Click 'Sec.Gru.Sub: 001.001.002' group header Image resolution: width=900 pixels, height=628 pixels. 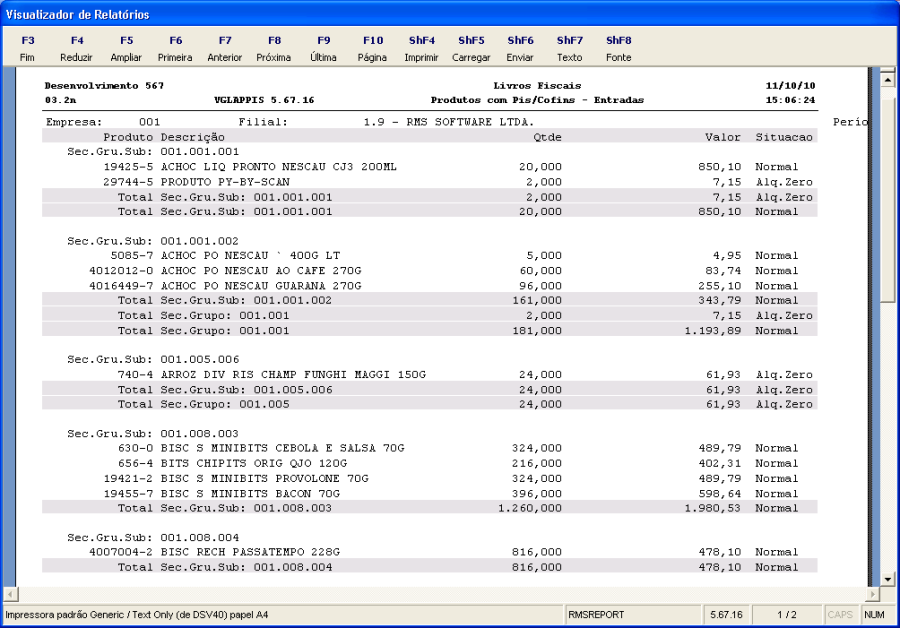(153, 241)
